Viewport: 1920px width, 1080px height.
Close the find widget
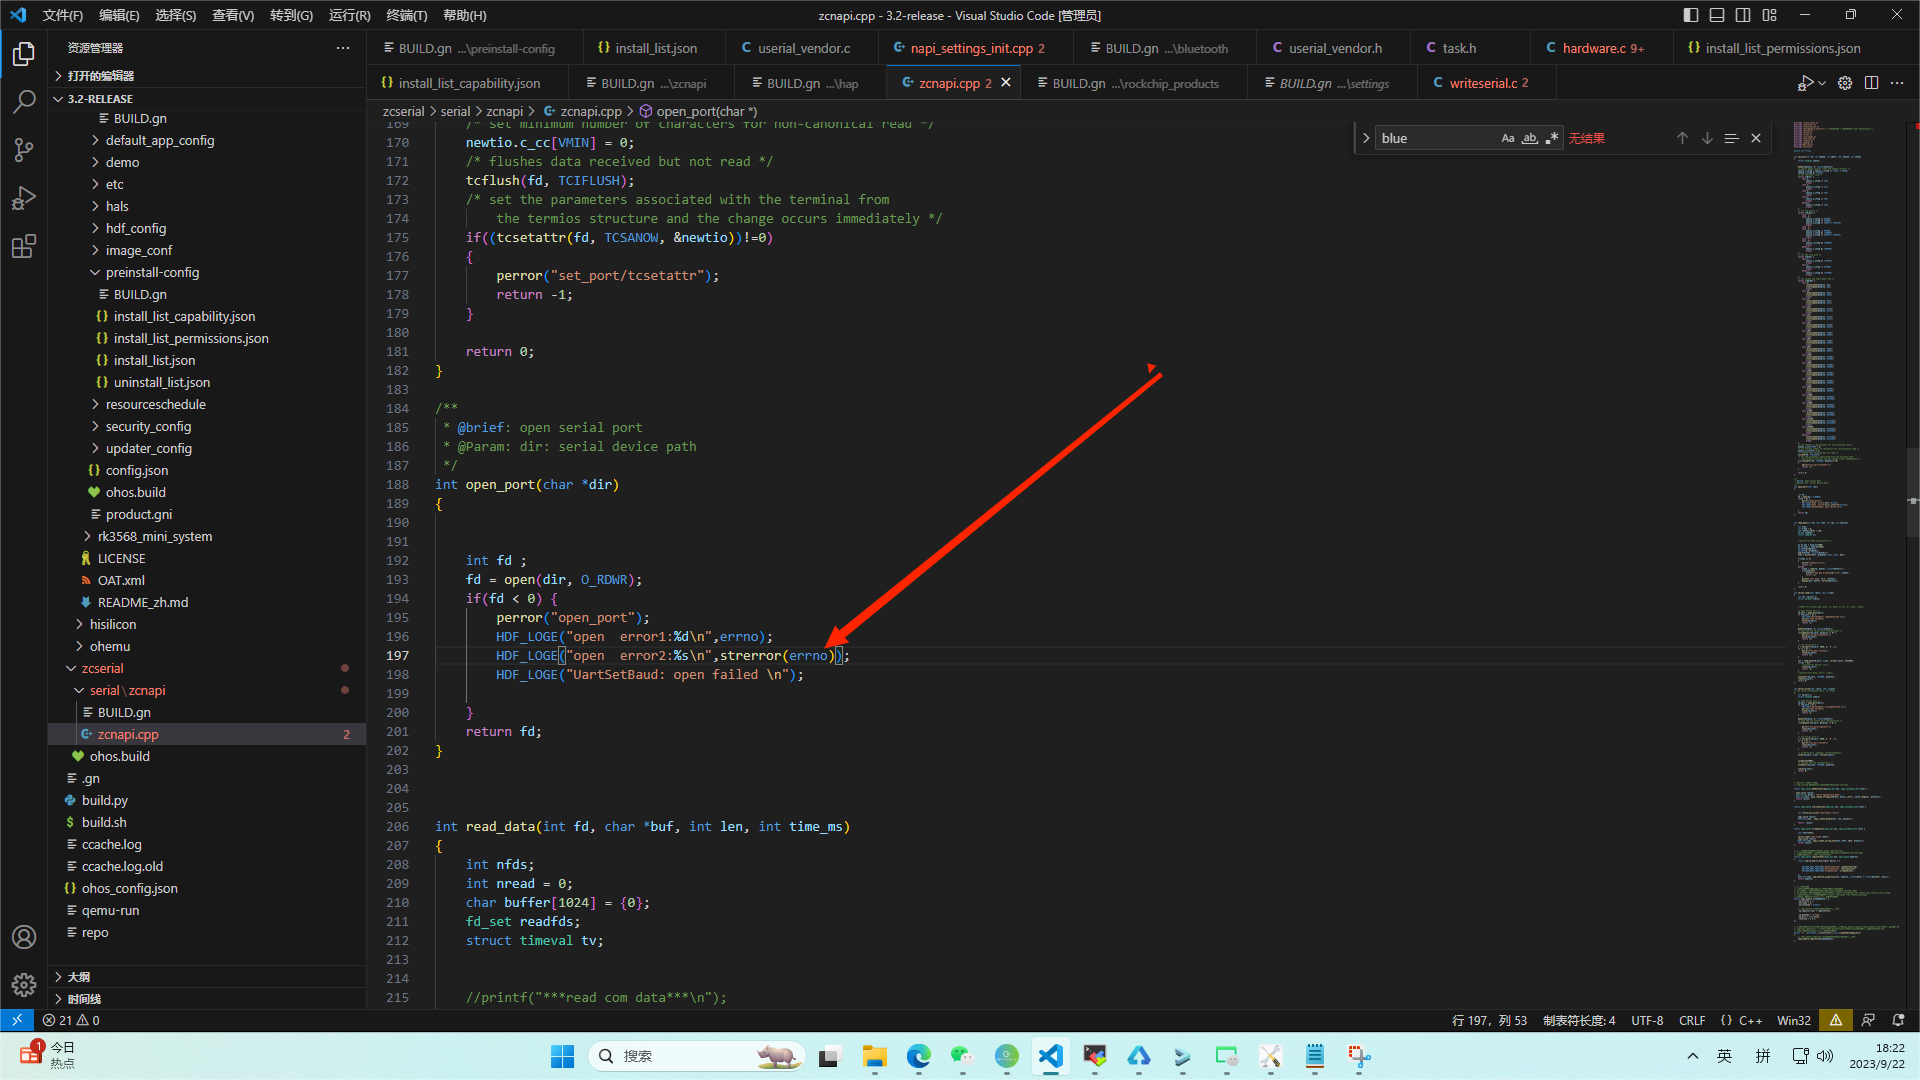coord(1756,138)
